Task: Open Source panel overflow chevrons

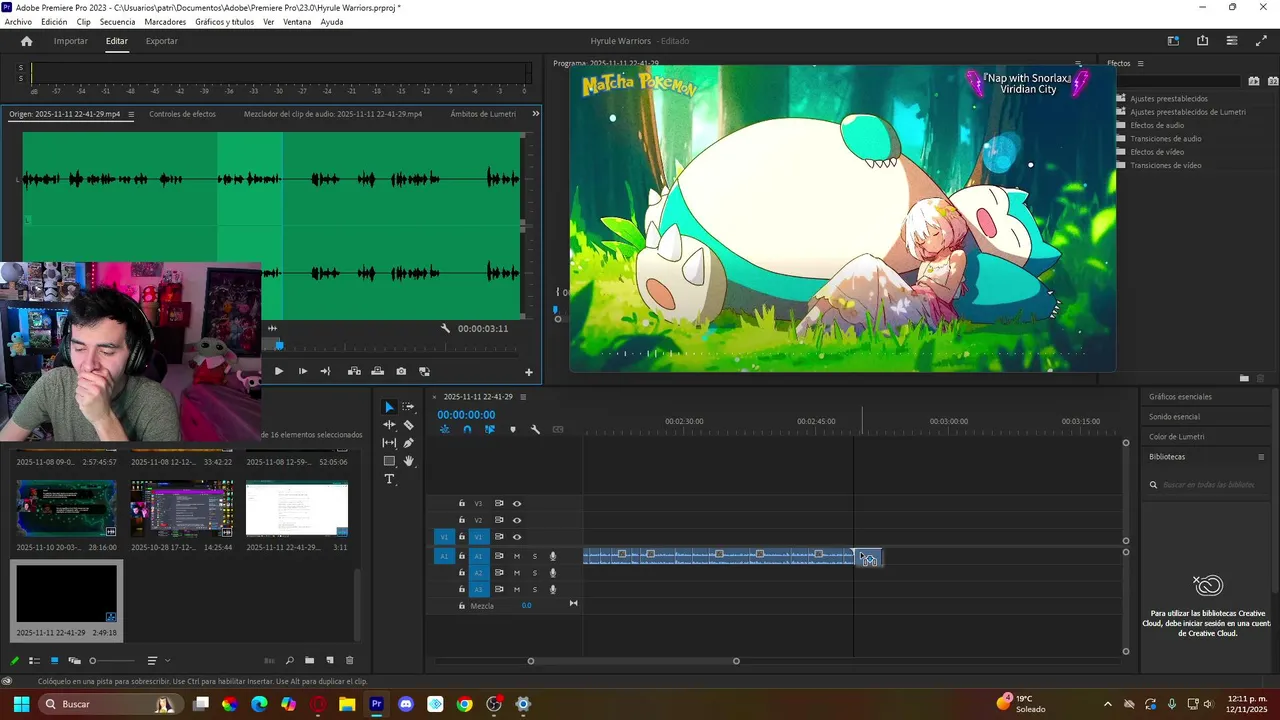Action: pos(535,114)
